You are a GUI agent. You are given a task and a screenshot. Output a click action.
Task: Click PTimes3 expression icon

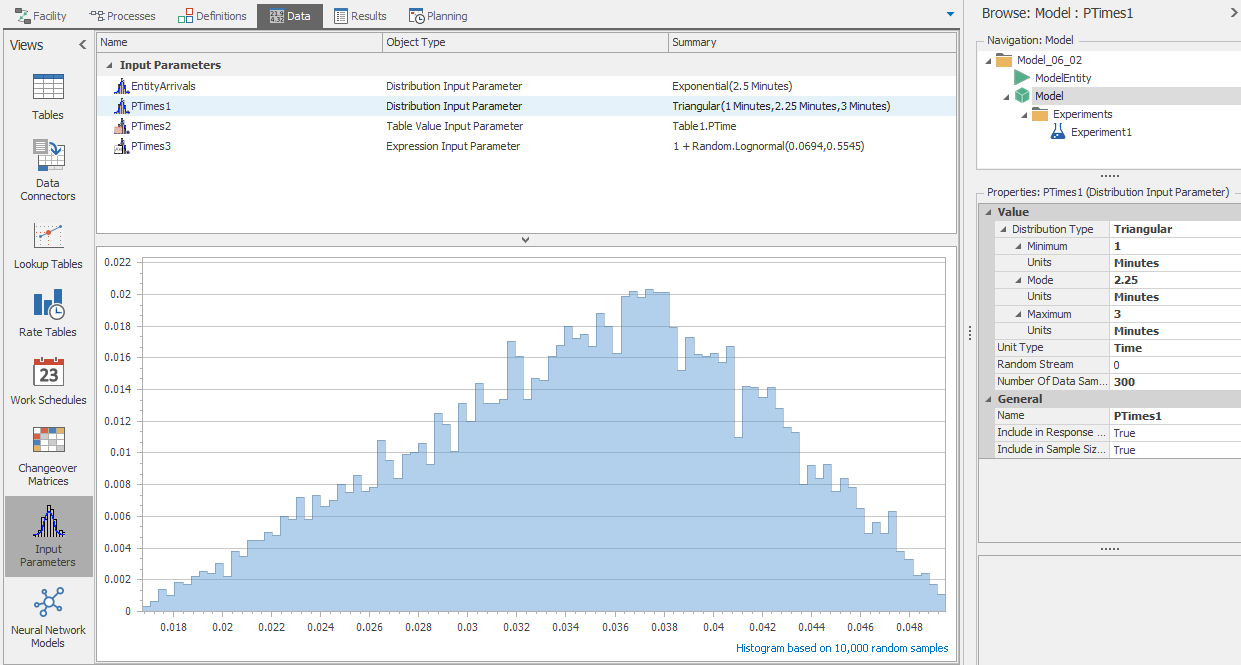[x=122, y=146]
